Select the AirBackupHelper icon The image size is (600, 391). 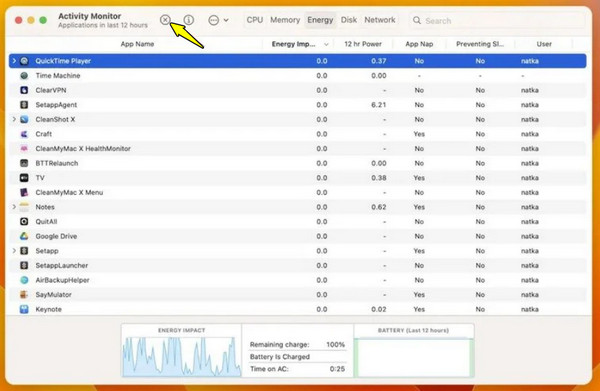pyautogui.click(x=24, y=280)
